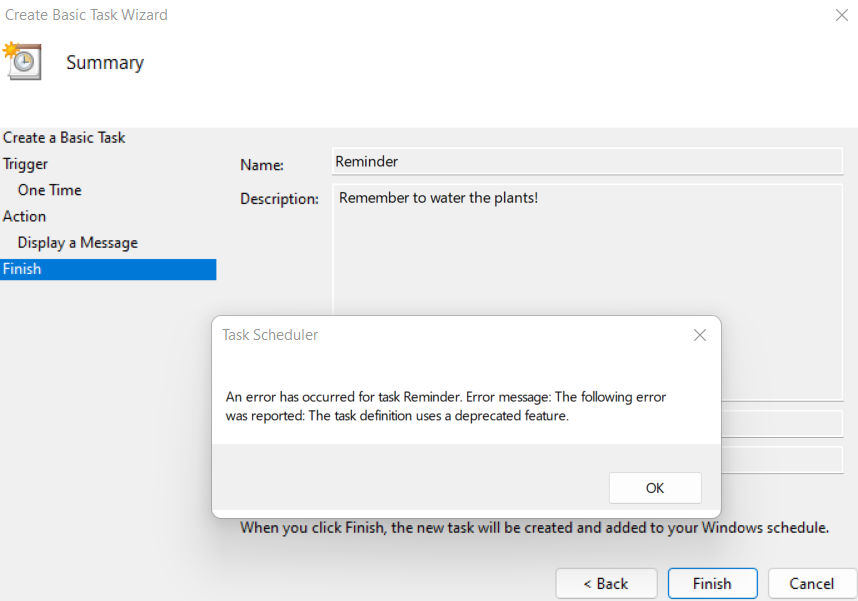Click the "Name:" field label
This screenshot has width=858, height=601.
pyautogui.click(x=262, y=165)
